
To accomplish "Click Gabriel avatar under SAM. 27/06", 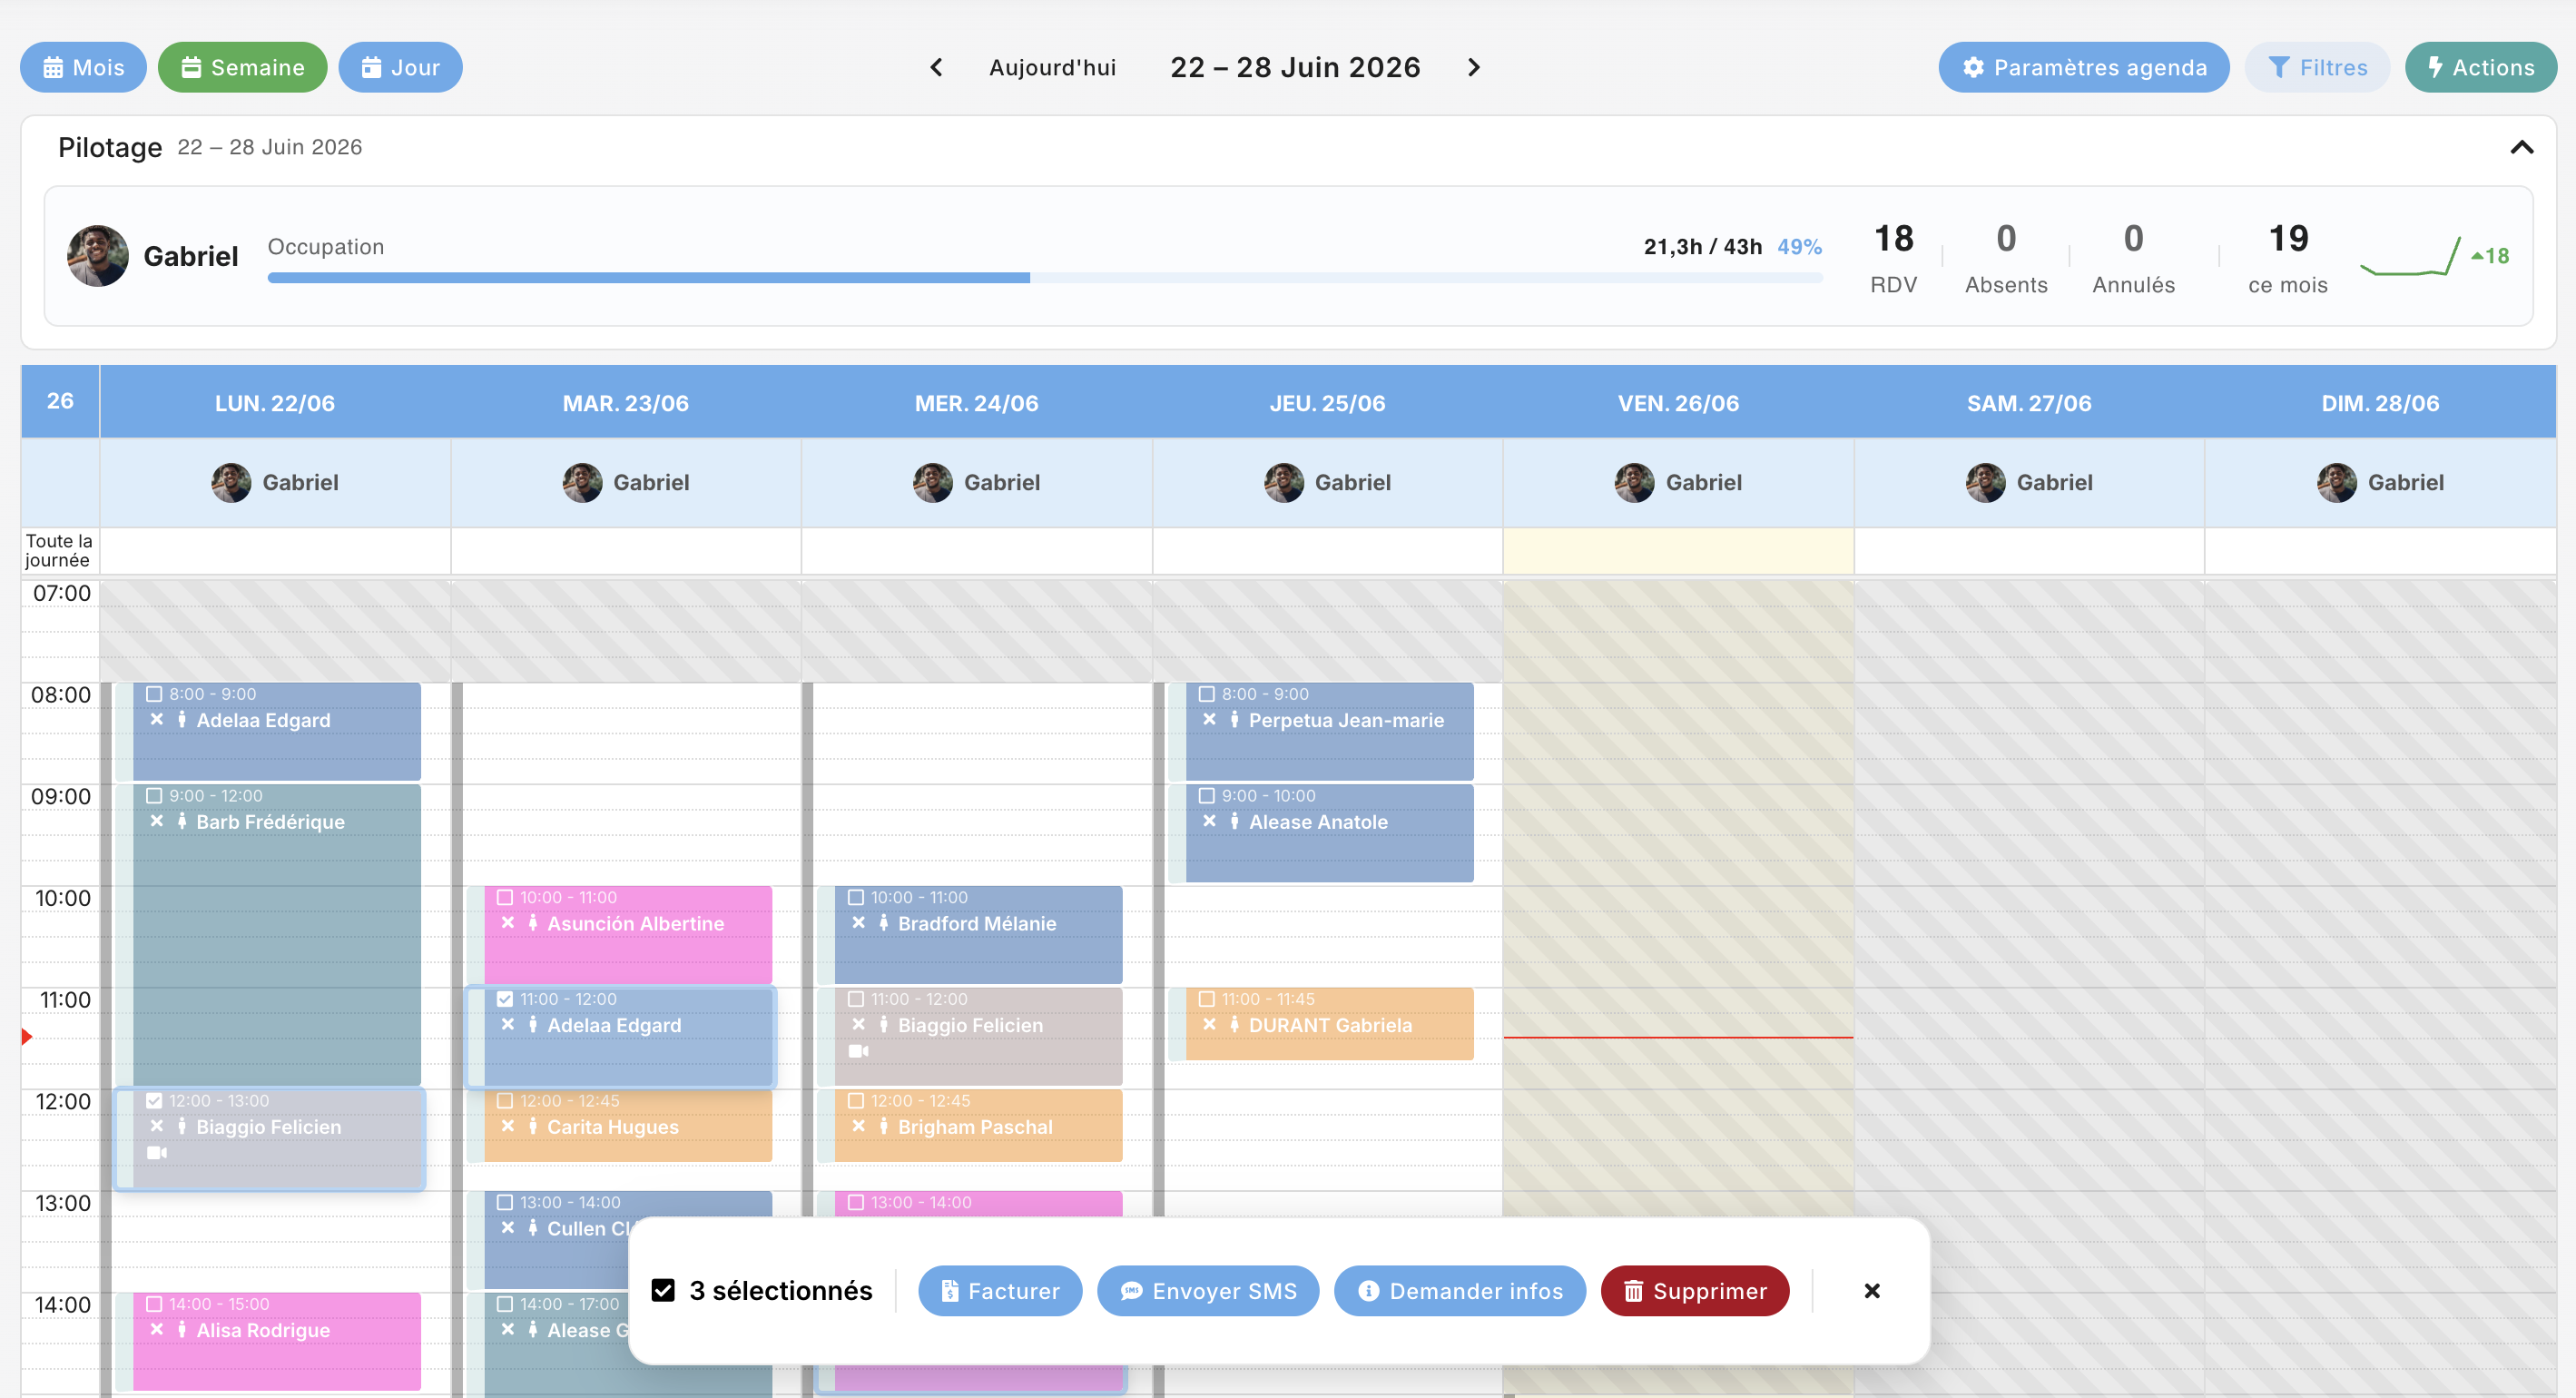I will coord(1985,483).
